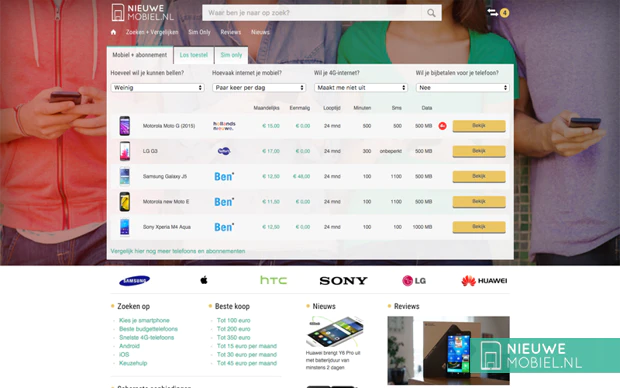Click the Huawei brand logo
This screenshot has height=388, width=620.
[x=484, y=280]
